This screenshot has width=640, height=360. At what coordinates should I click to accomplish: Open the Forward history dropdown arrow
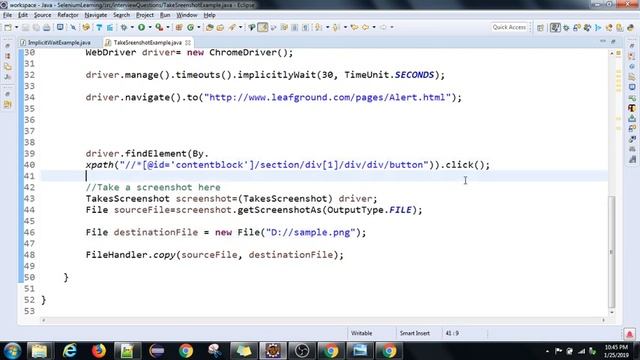pos(392,27)
